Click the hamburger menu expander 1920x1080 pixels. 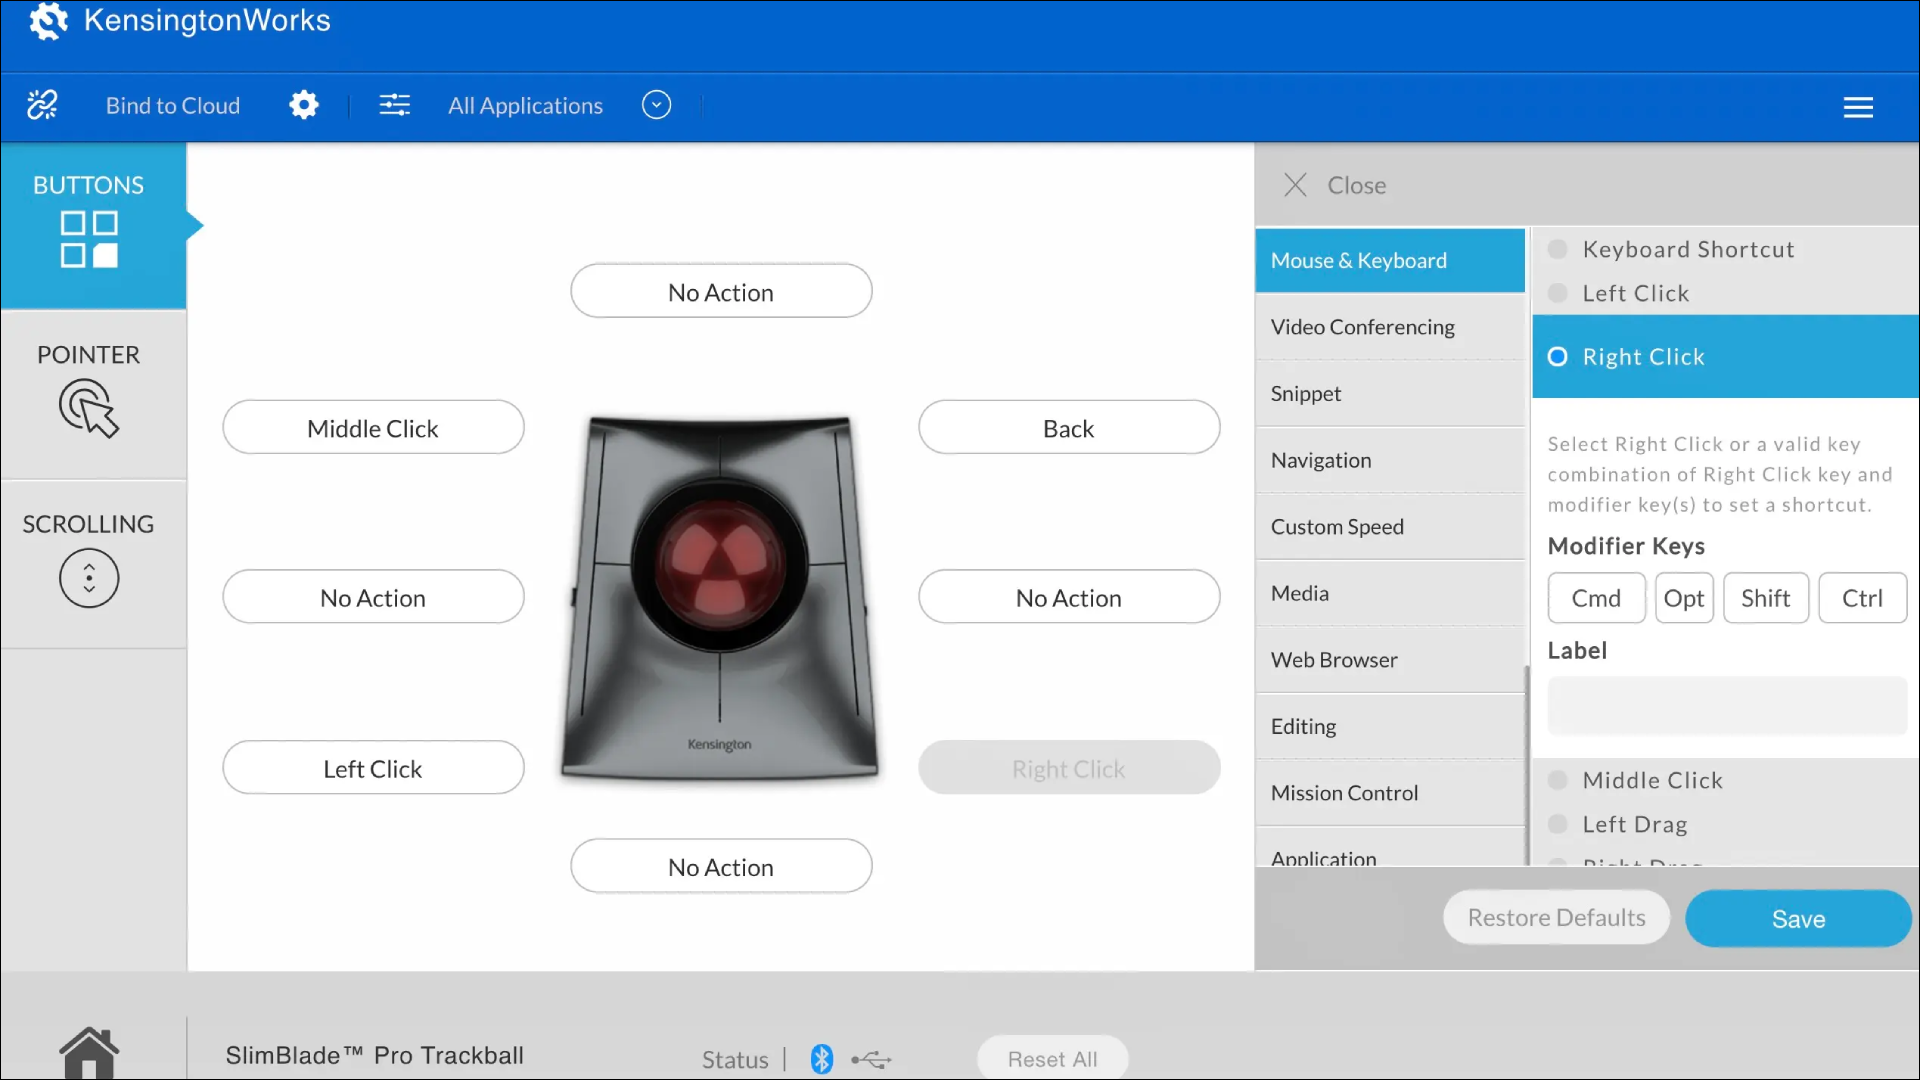click(x=1858, y=107)
